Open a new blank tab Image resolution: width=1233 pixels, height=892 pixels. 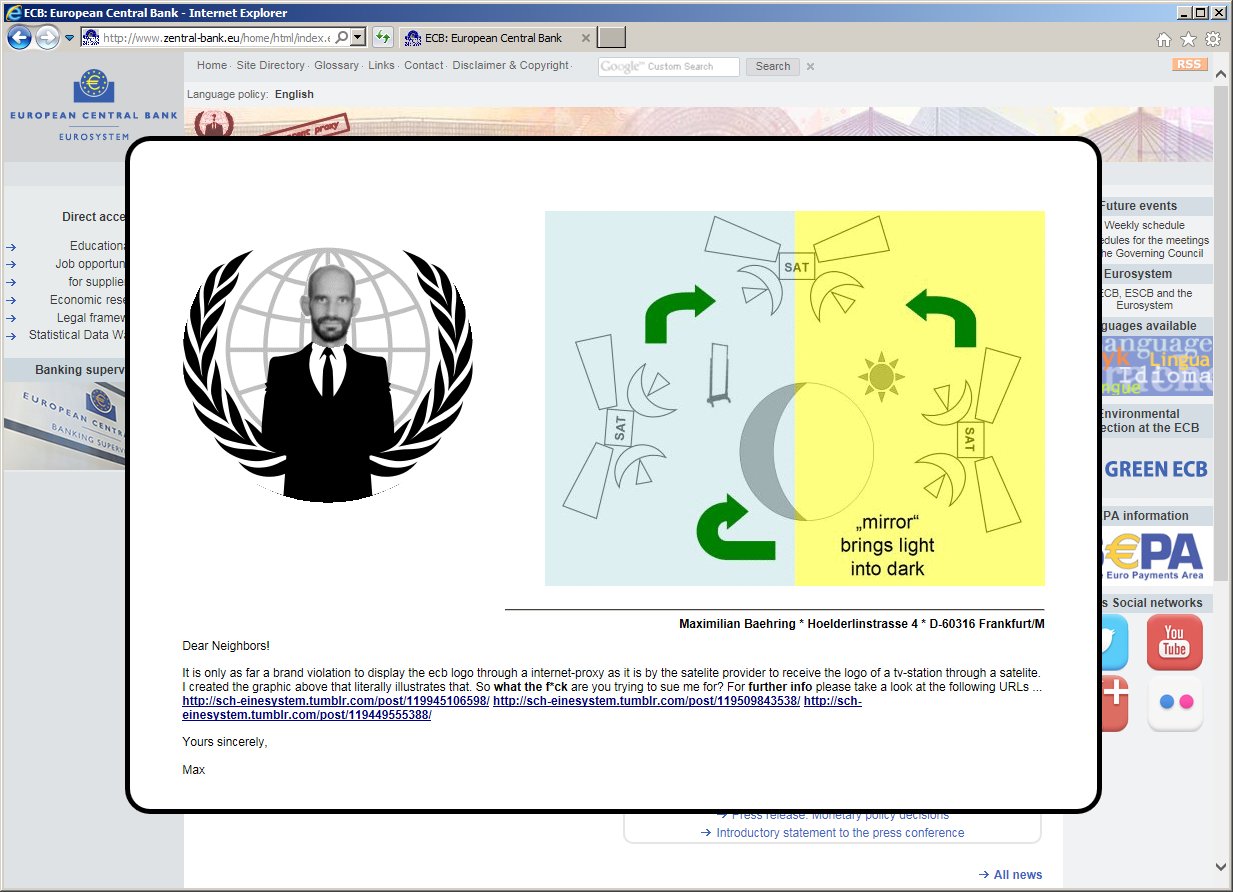click(x=612, y=38)
